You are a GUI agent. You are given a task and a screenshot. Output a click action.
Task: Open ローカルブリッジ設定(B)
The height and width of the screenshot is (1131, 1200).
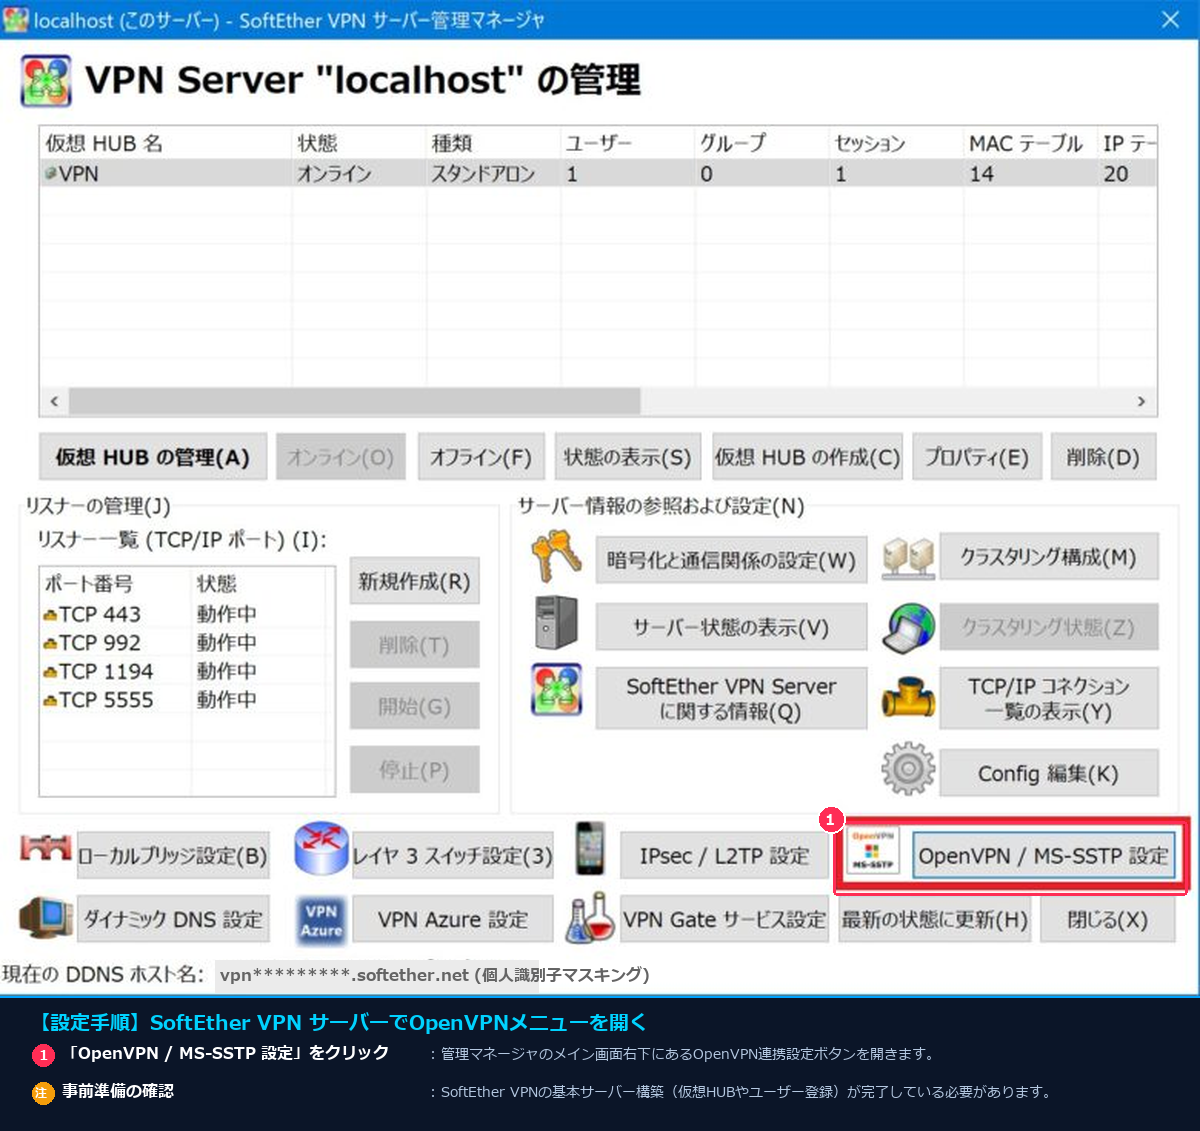pos(173,855)
